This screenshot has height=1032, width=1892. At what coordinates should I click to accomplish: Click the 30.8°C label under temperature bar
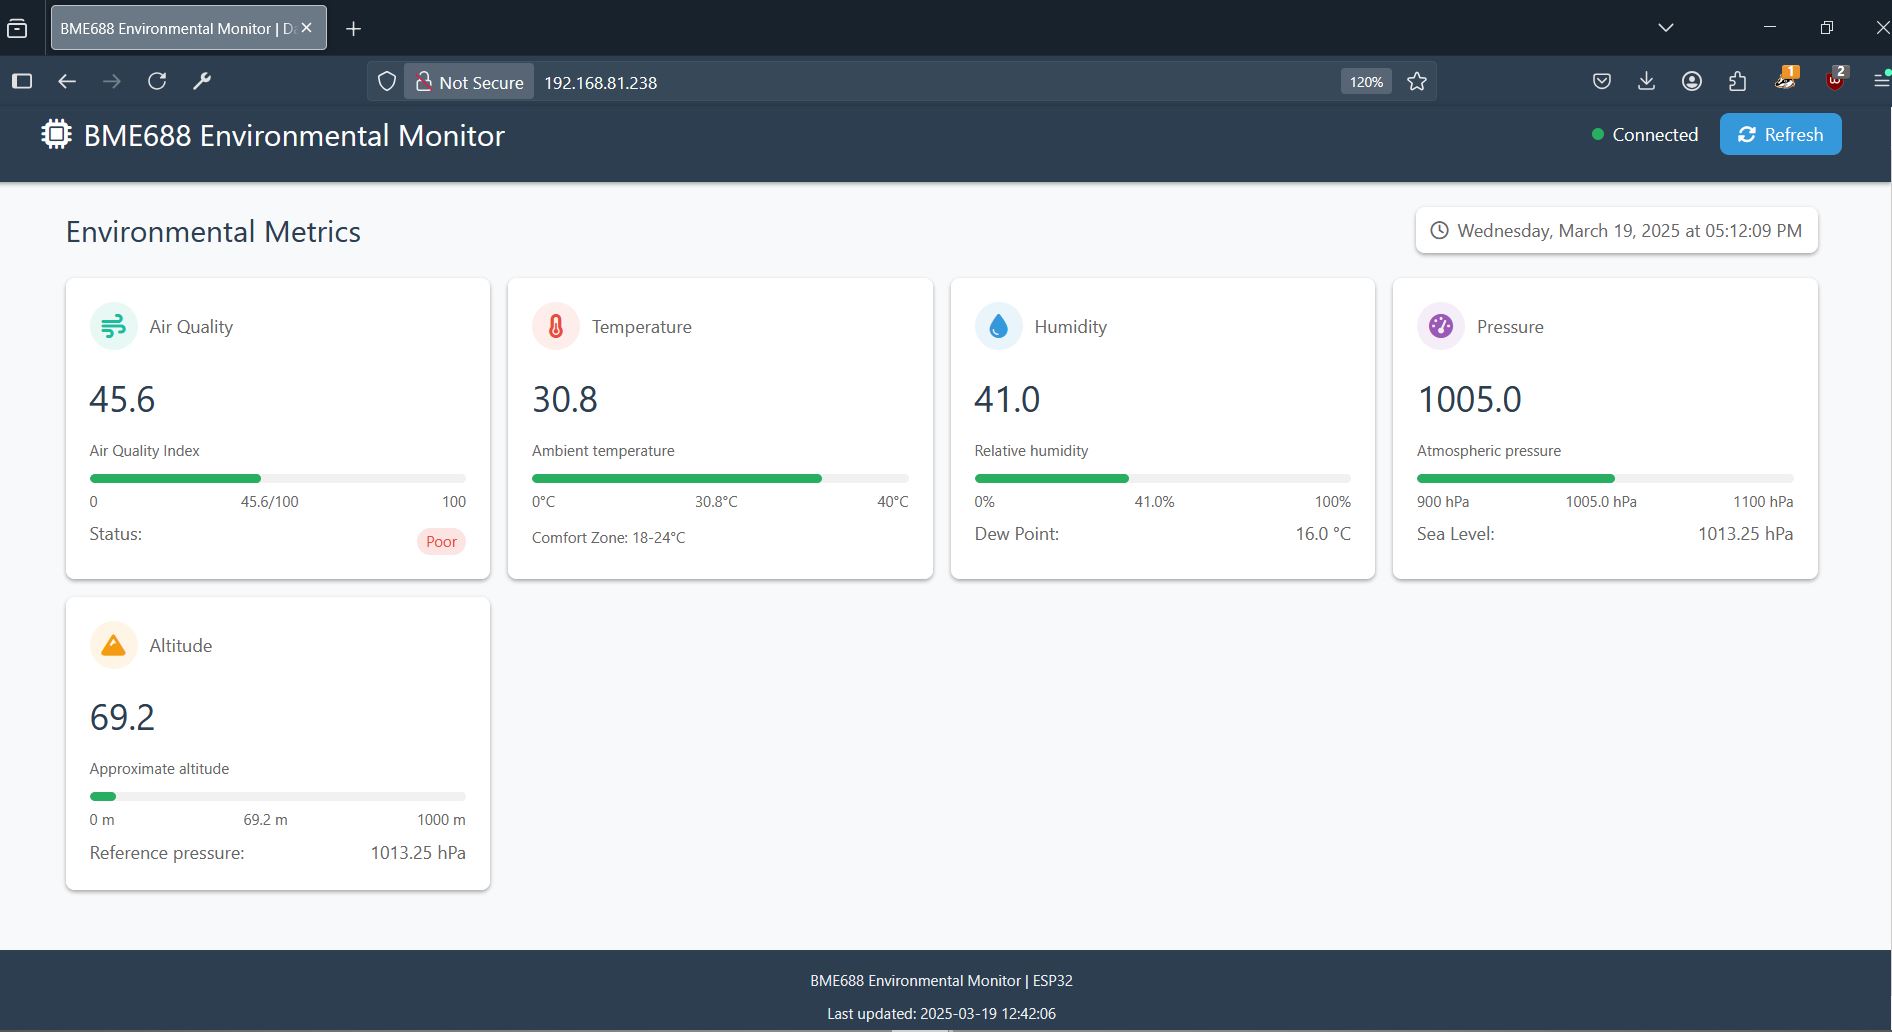[716, 502]
